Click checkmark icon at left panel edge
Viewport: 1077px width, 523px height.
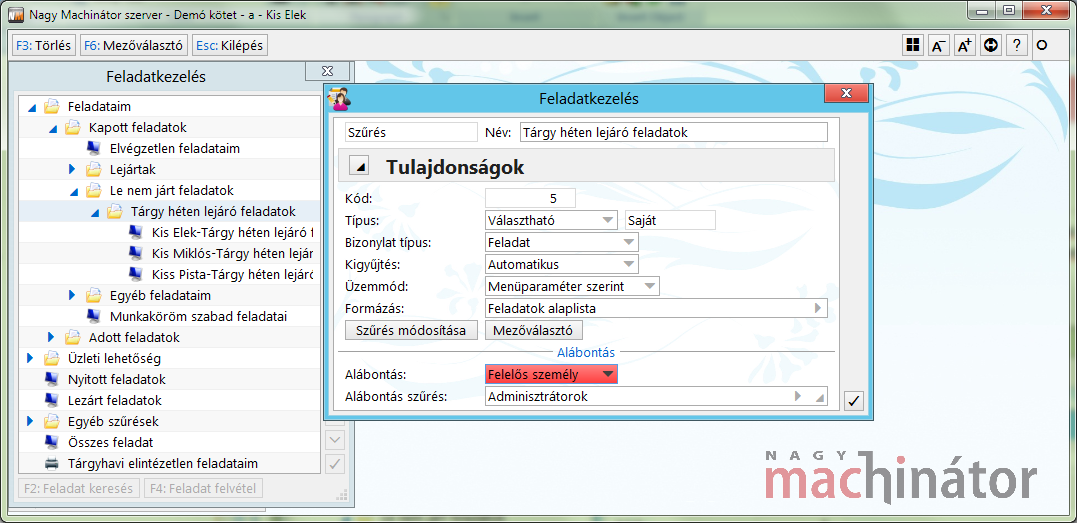click(335, 464)
